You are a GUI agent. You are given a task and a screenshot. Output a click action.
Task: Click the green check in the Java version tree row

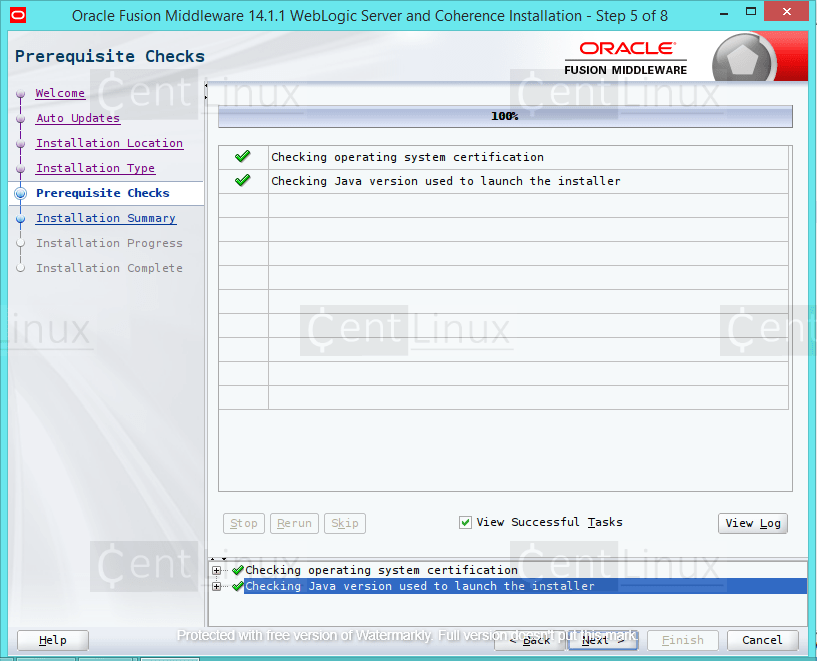point(238,586)
